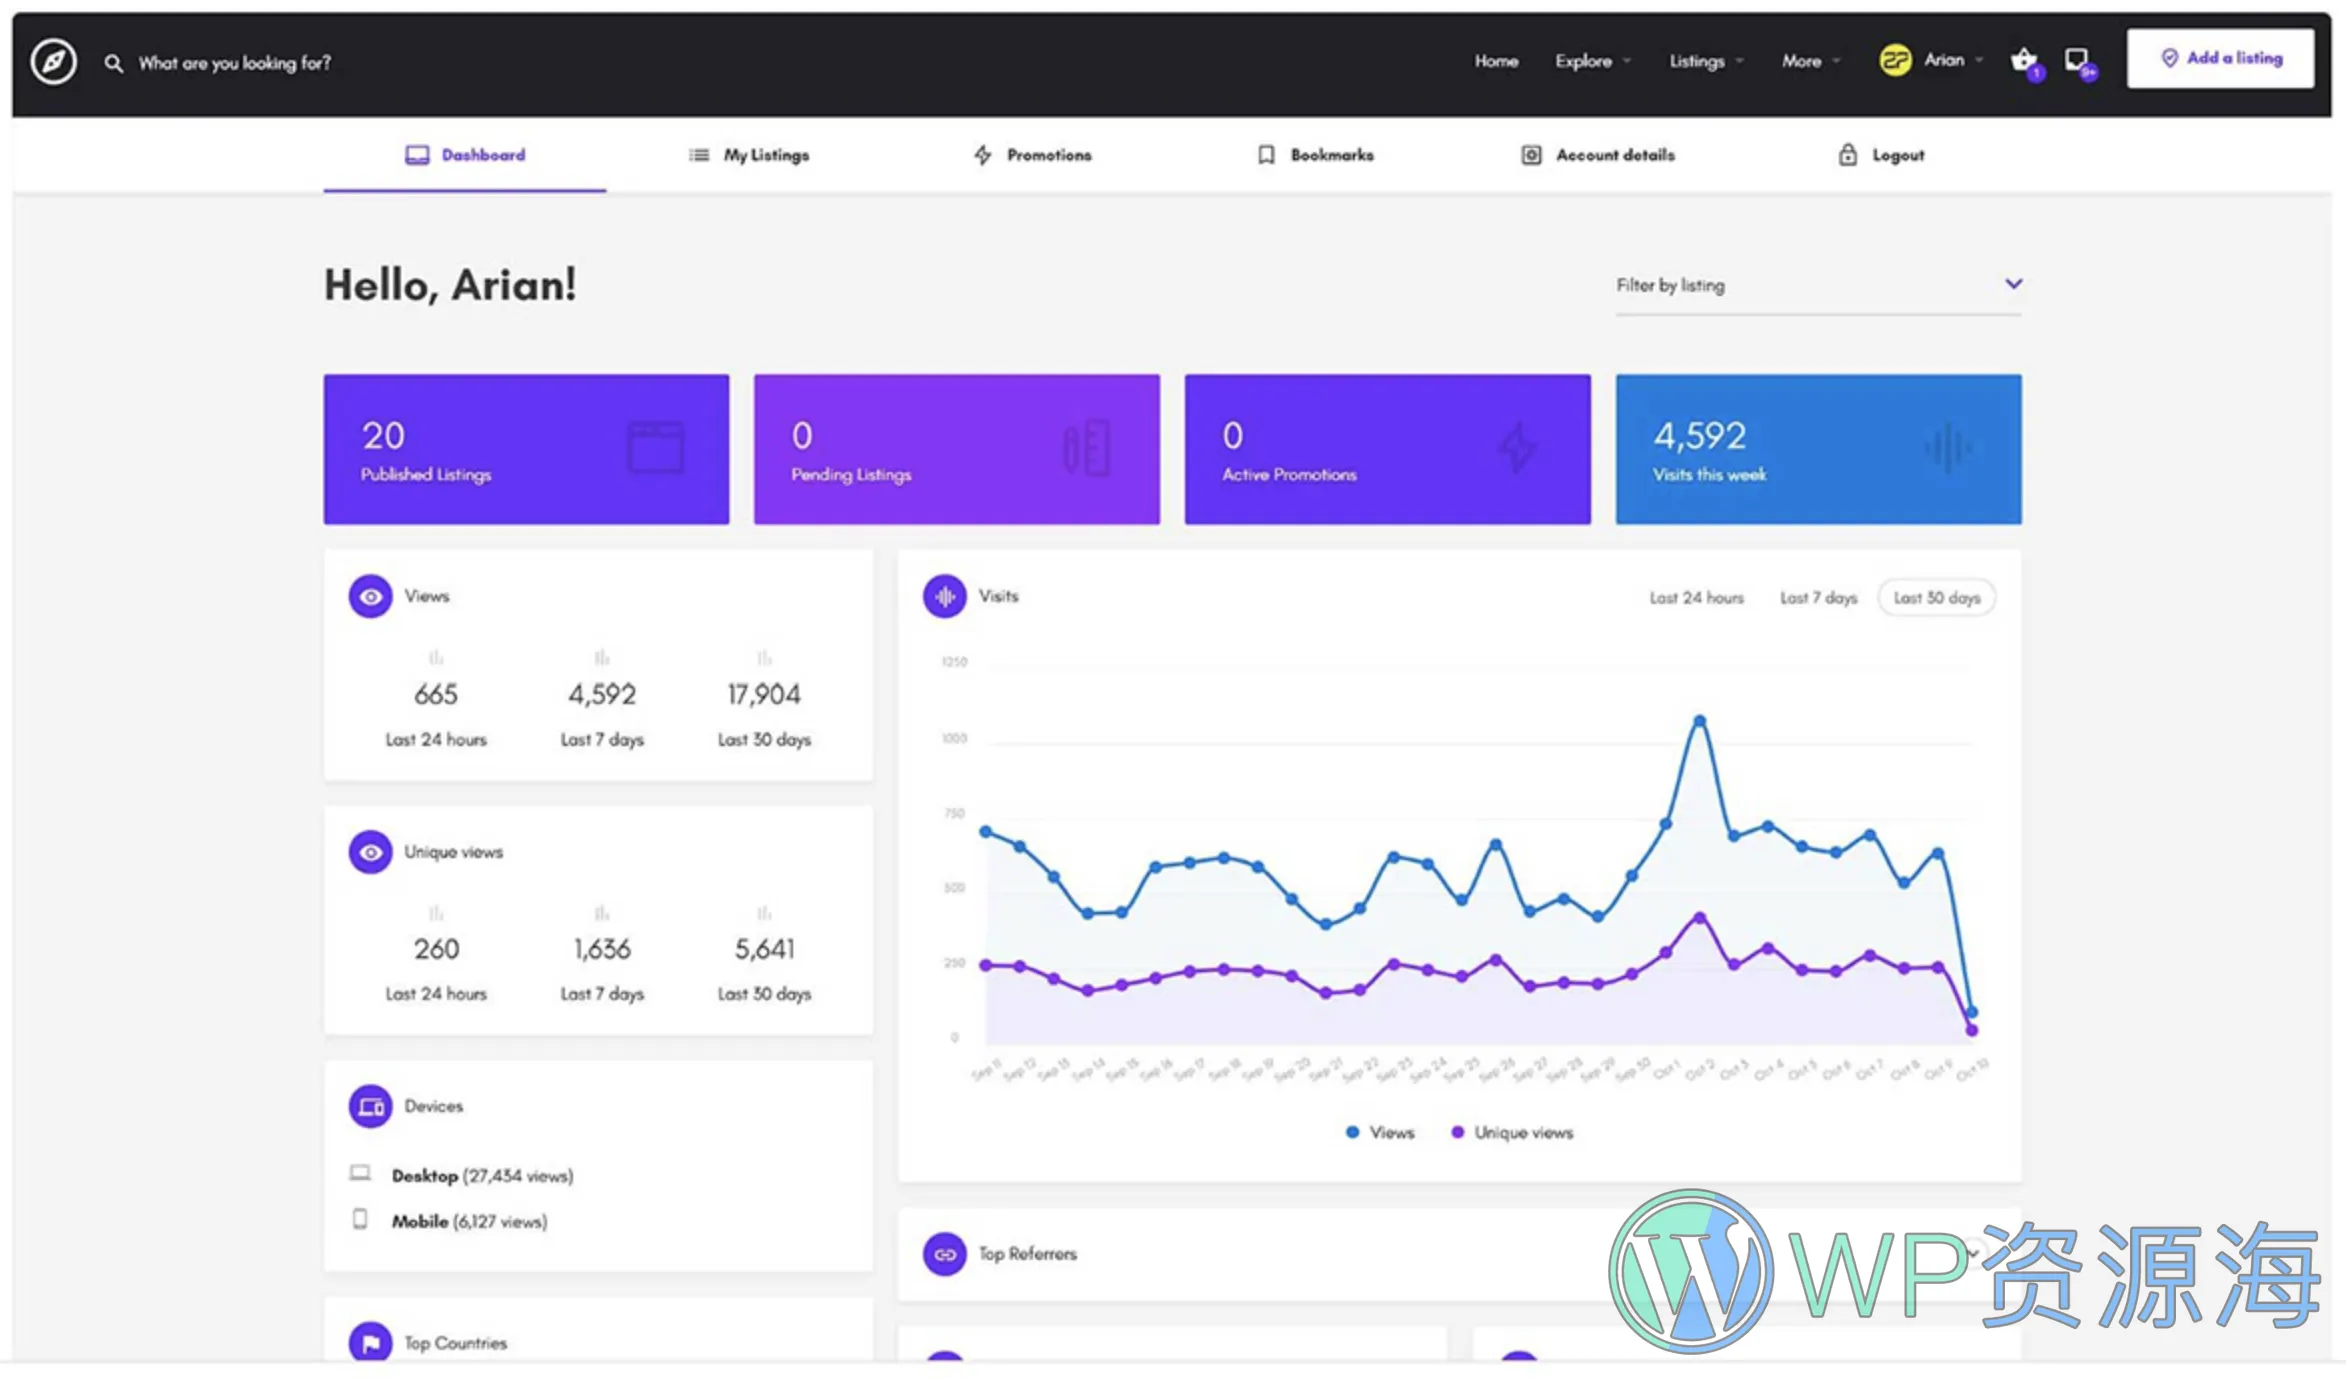
Task: Open the Arian user name dropdown
Action: coord(1954,60)
